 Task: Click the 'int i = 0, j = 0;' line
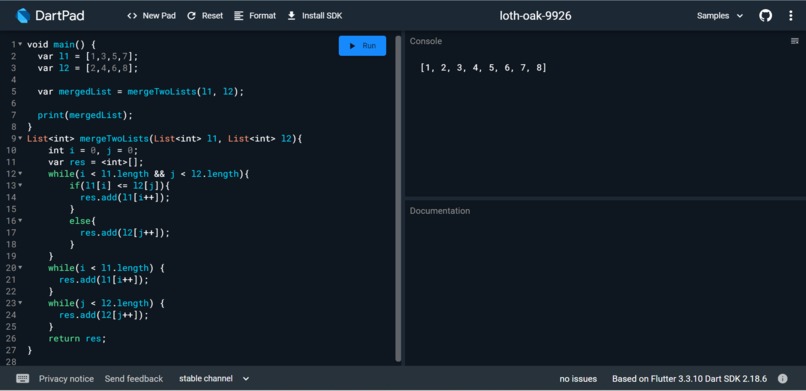pyautogui.click(x=93, y=151)
